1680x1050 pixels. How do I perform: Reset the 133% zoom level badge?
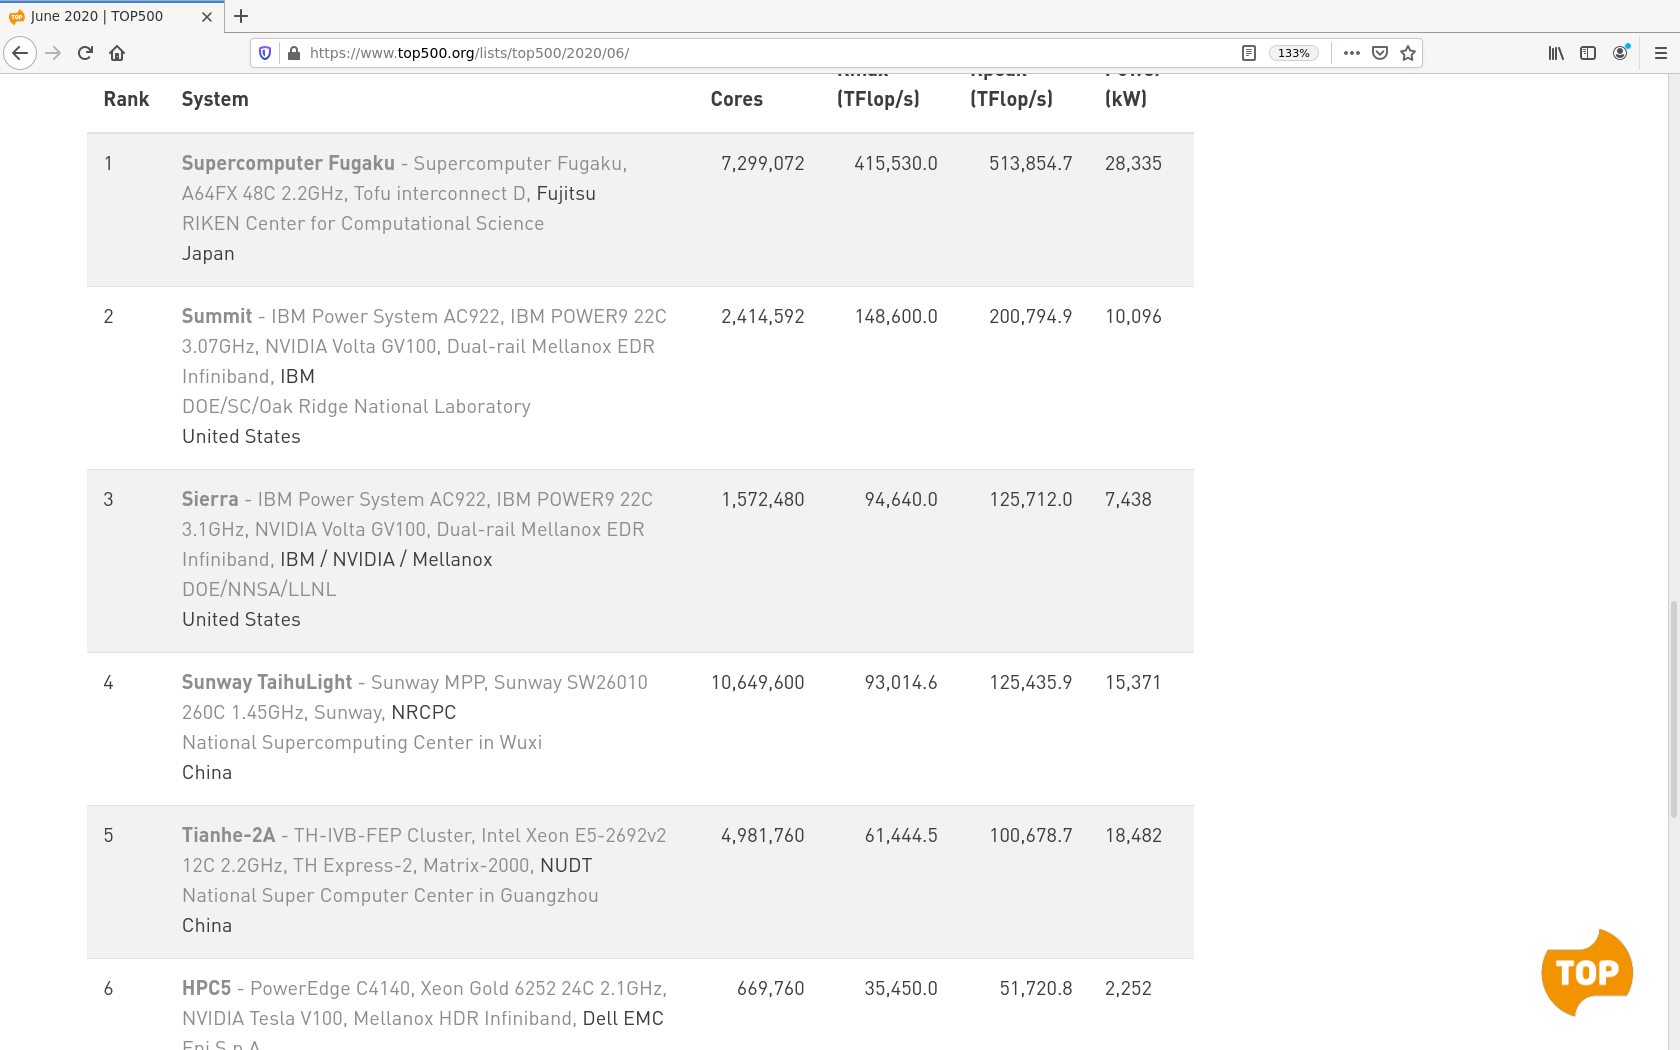1294,53
